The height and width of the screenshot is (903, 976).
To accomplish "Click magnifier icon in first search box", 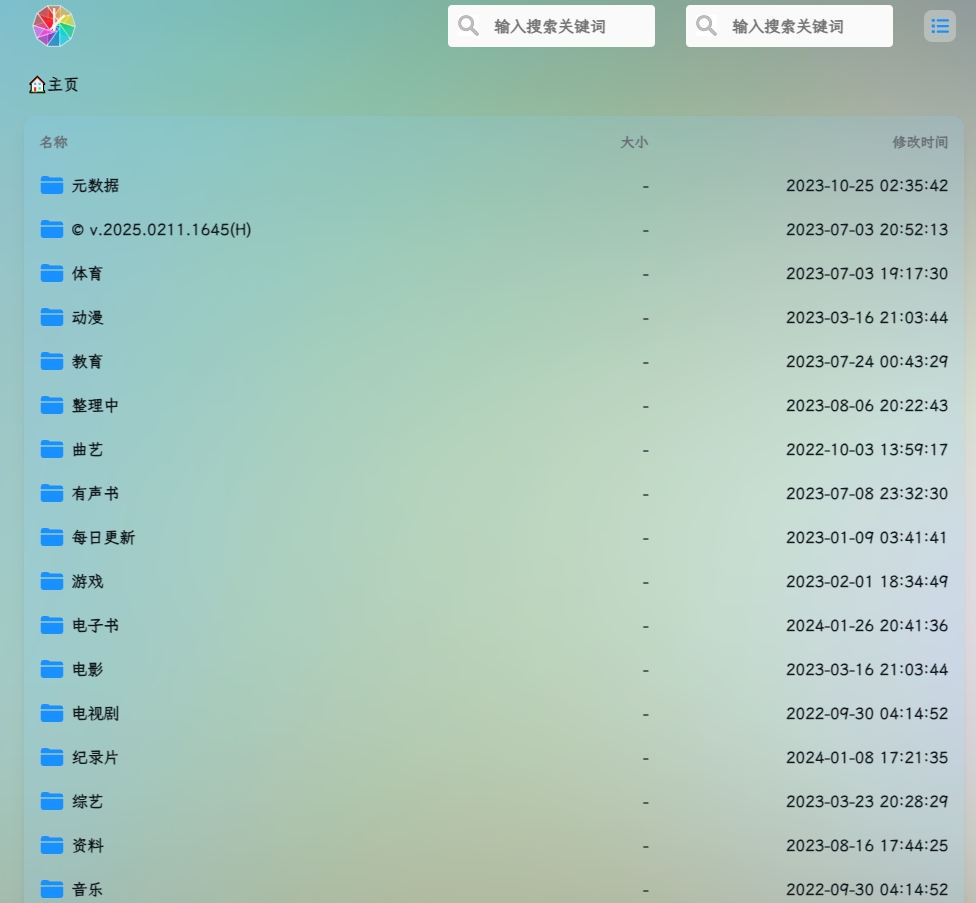I will [468, 26].
